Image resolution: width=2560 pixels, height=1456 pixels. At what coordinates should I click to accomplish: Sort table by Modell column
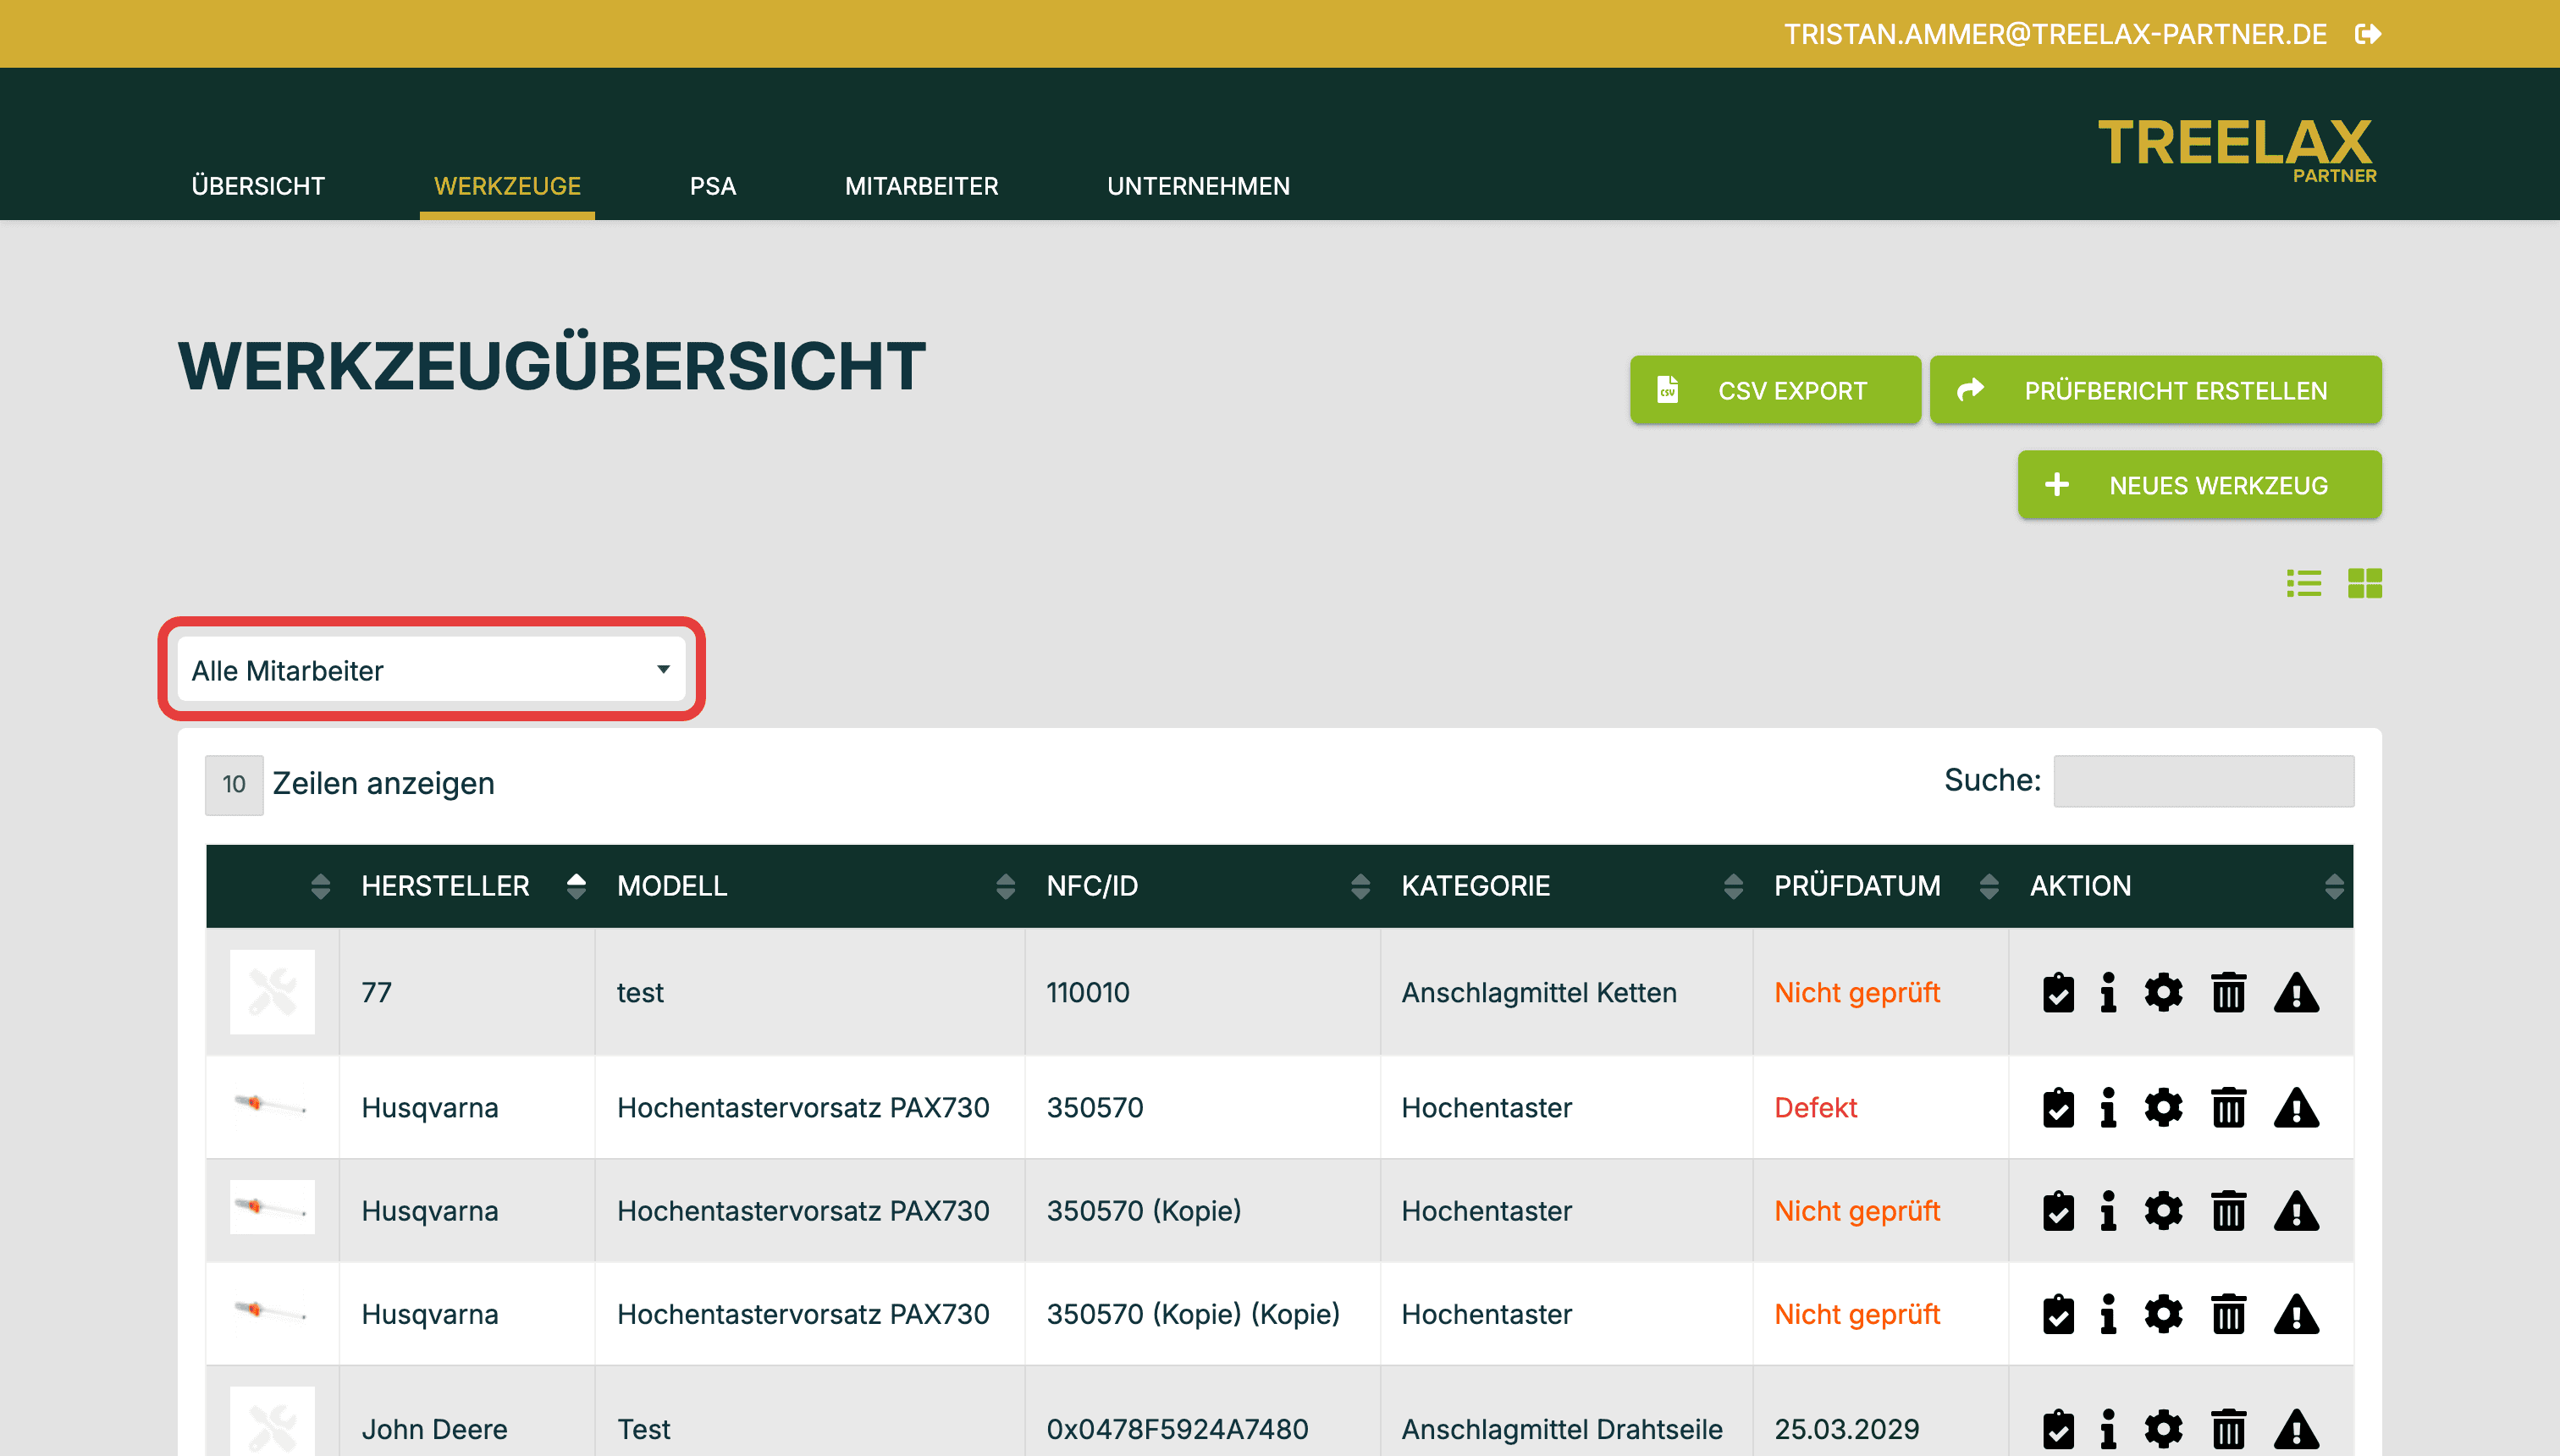tap(810, 886)
